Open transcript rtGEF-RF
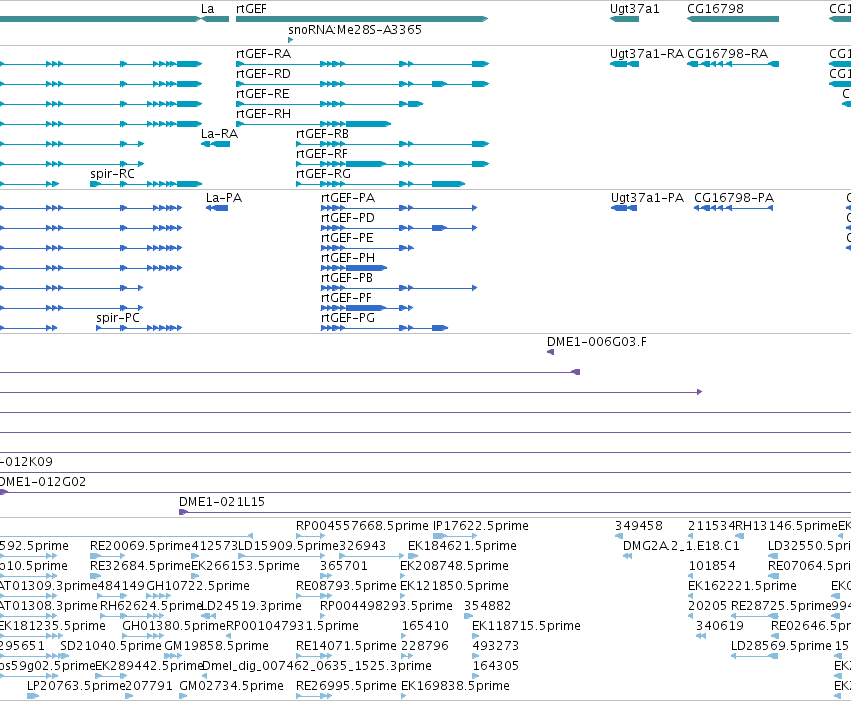 pos(322,154)
